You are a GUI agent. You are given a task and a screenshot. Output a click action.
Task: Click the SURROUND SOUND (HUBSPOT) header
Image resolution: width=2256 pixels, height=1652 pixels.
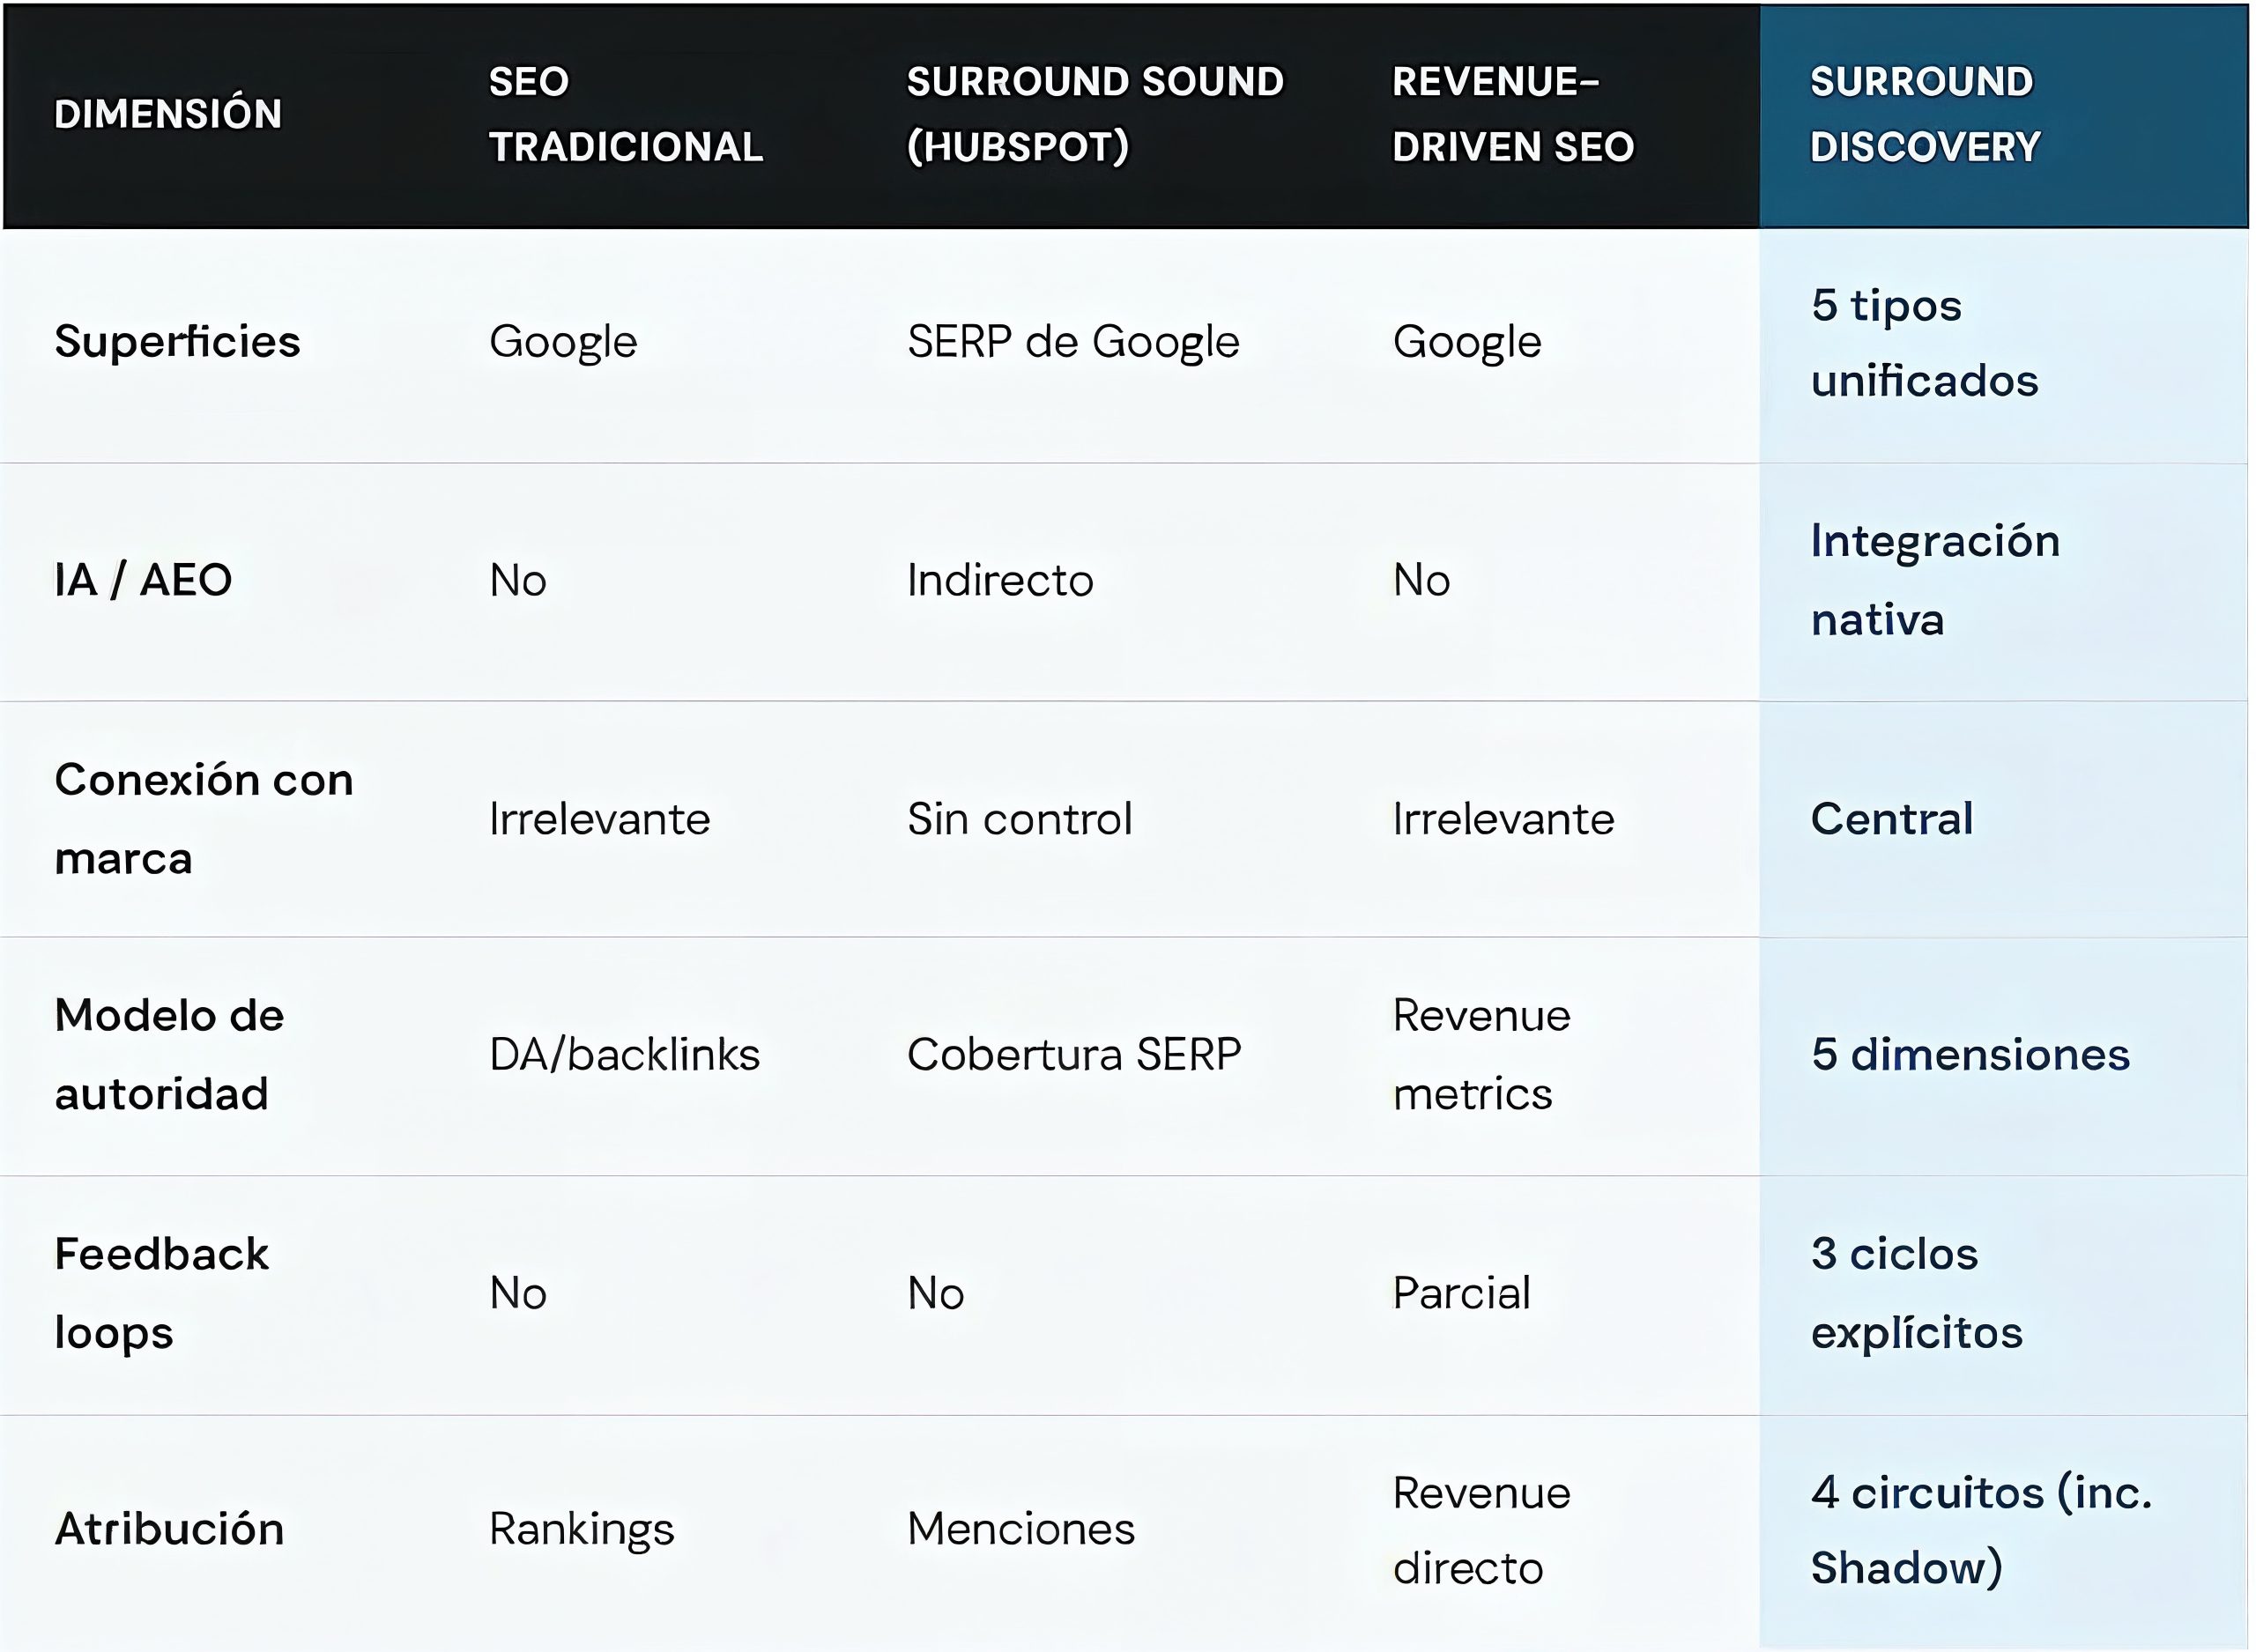(1094, 114)
